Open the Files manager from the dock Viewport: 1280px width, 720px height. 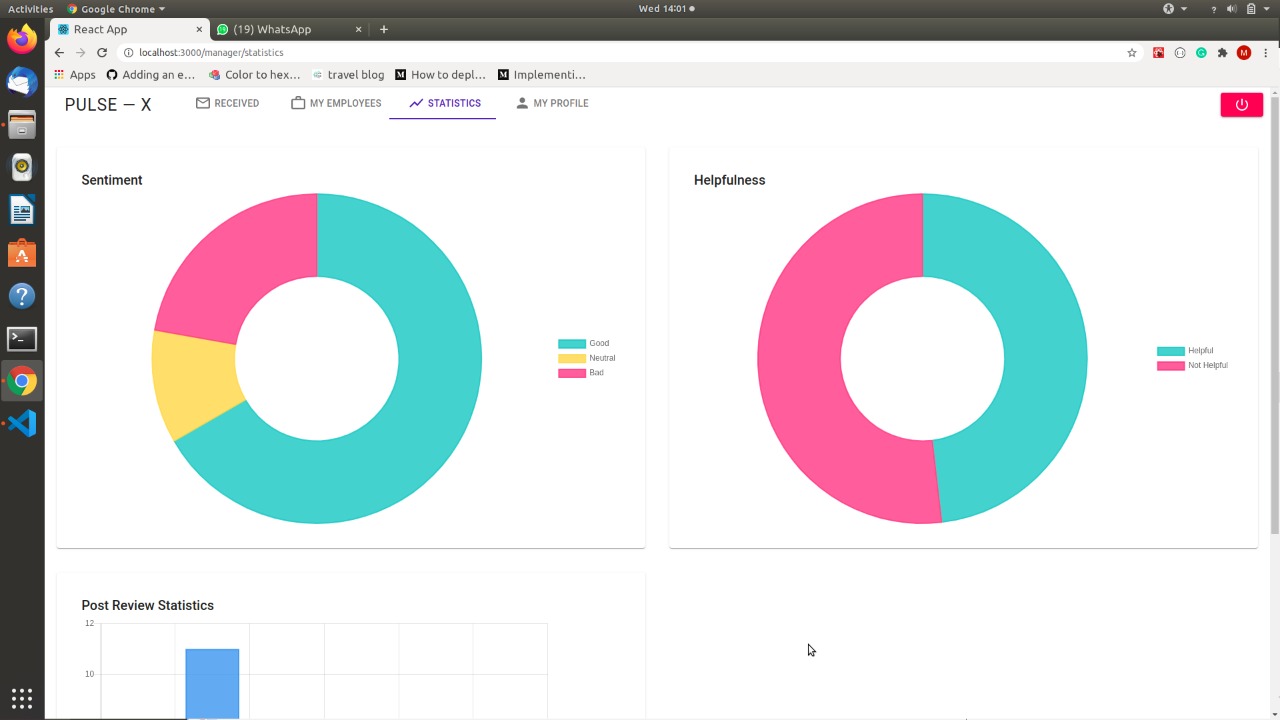pos(22,125)
